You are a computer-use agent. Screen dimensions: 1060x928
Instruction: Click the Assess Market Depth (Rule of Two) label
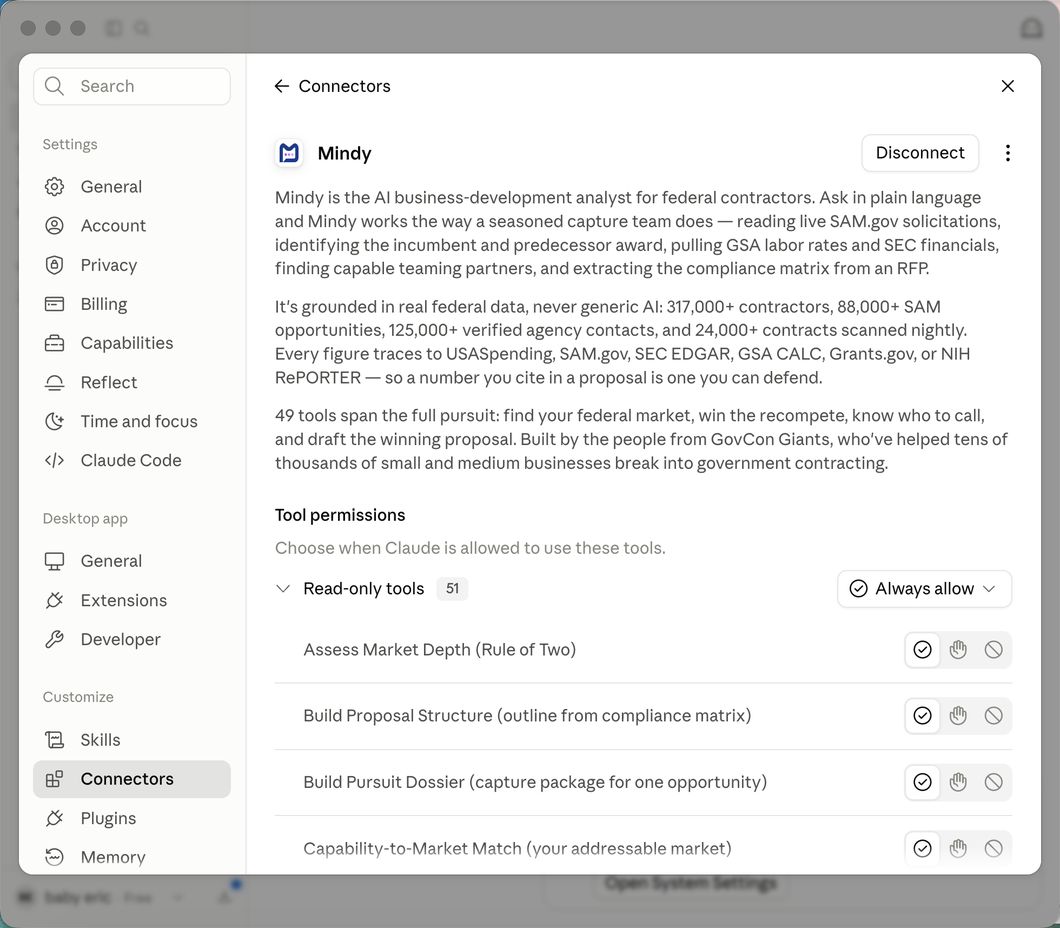coord(439,650)
